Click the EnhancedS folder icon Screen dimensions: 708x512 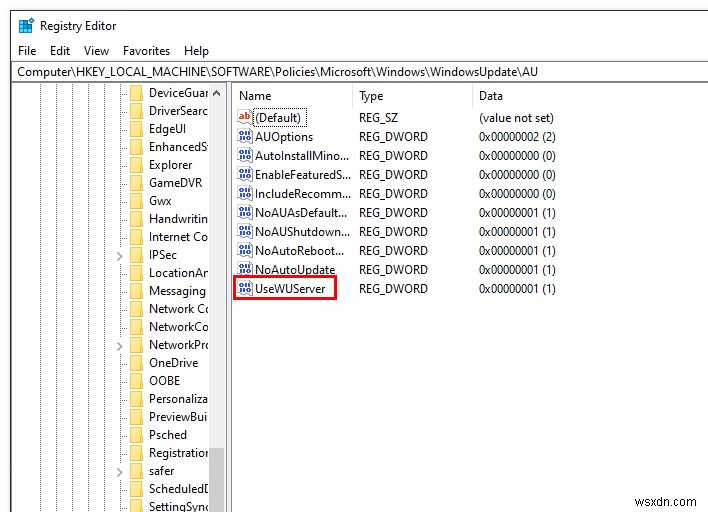click(136, 147)
